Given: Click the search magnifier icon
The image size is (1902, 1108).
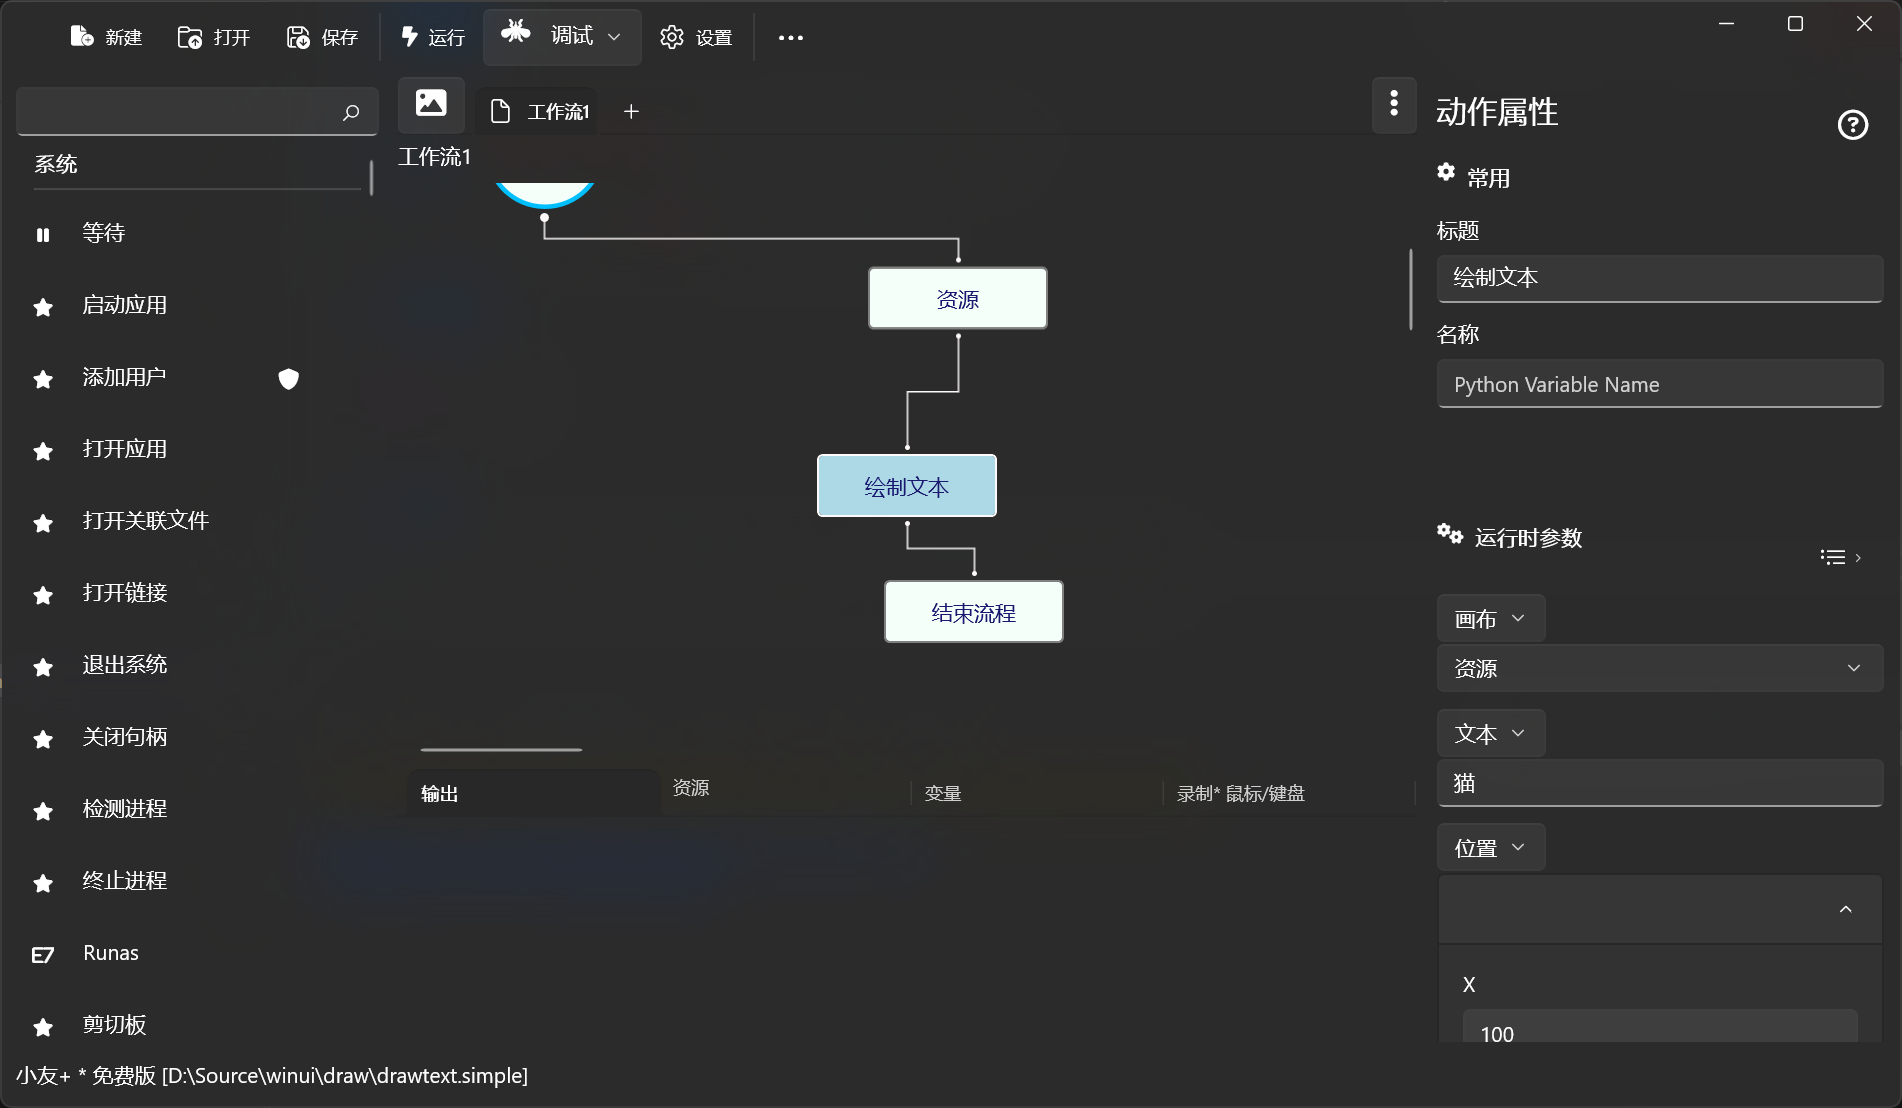Looking at the screenshot, I should pyautogui.click(x=351, y=112).
